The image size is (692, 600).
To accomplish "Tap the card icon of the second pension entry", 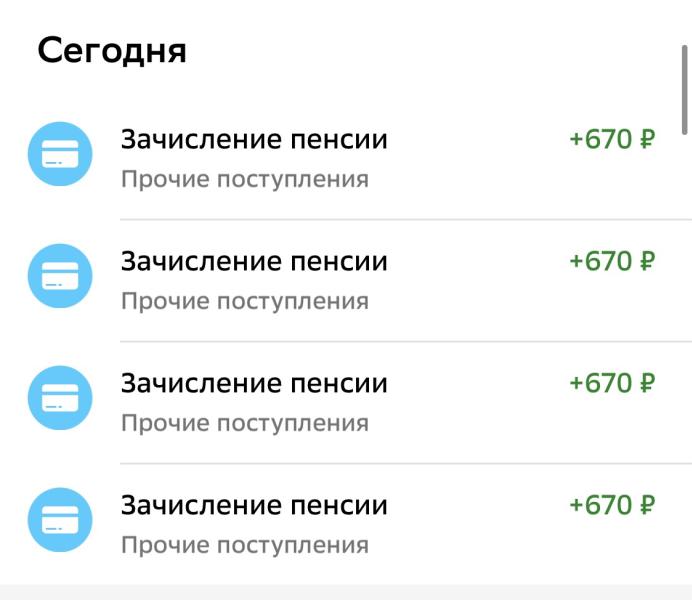I will pos(60,276).
